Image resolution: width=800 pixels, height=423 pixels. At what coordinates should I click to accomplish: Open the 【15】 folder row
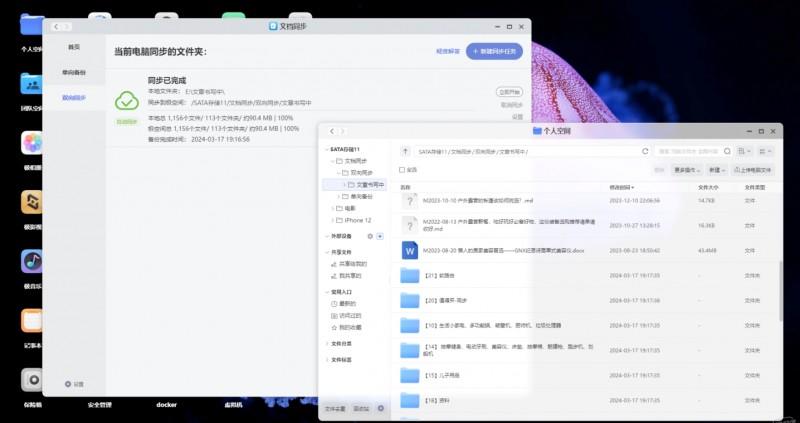tap(587, 376)
